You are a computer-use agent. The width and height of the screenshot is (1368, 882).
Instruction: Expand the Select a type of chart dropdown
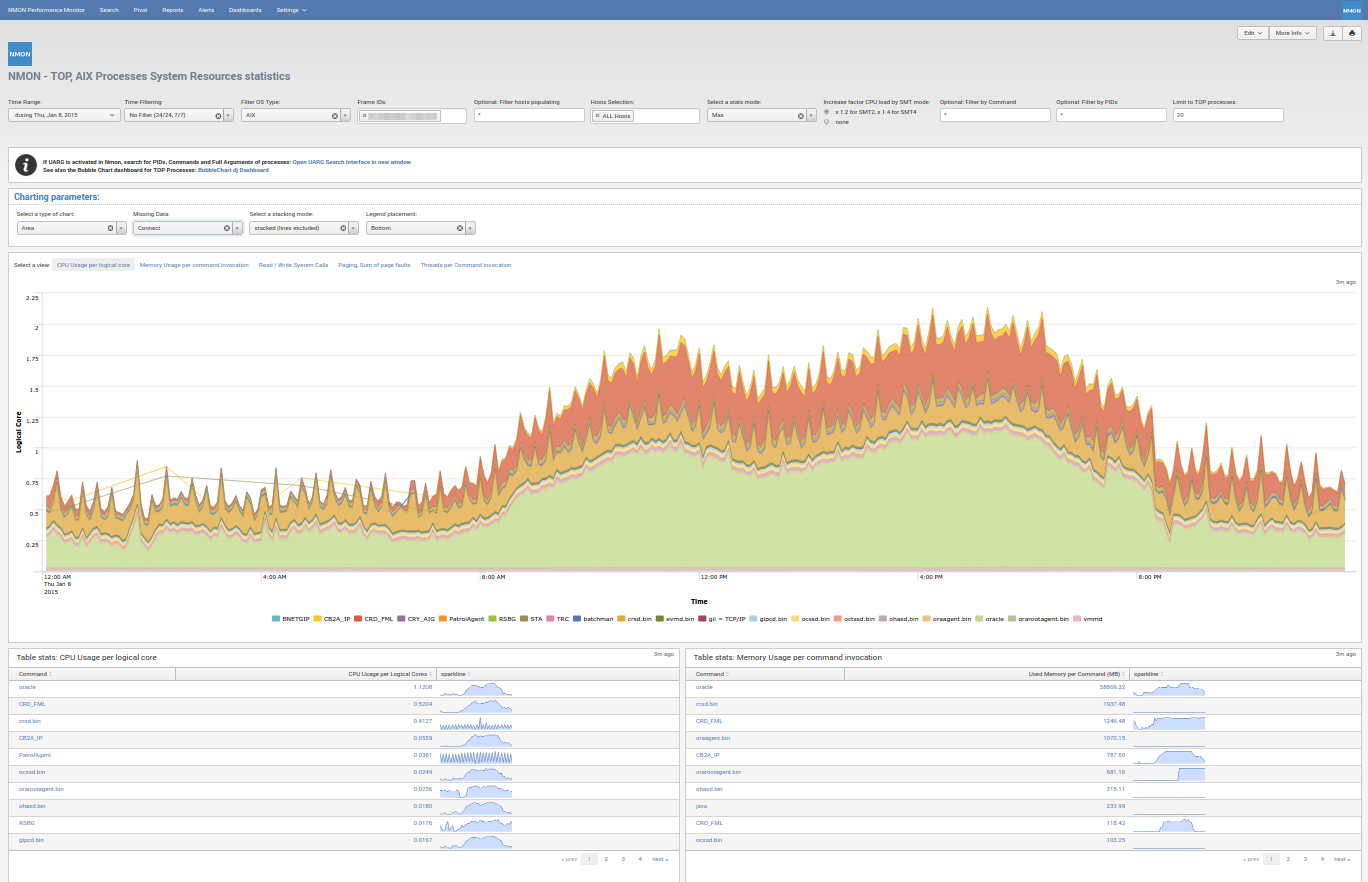tap(121, 228)
